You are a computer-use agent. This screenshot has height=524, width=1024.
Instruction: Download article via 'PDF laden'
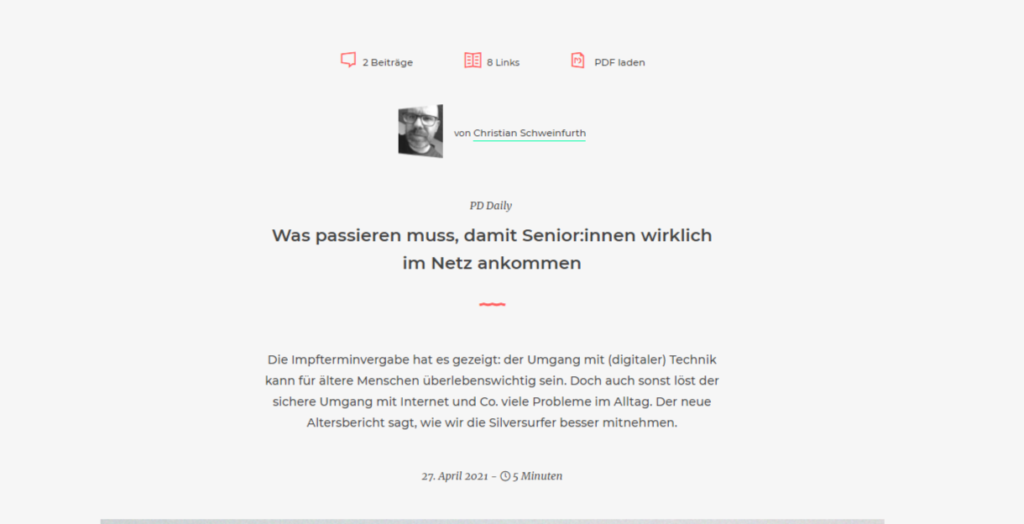[x=619, y=63]
